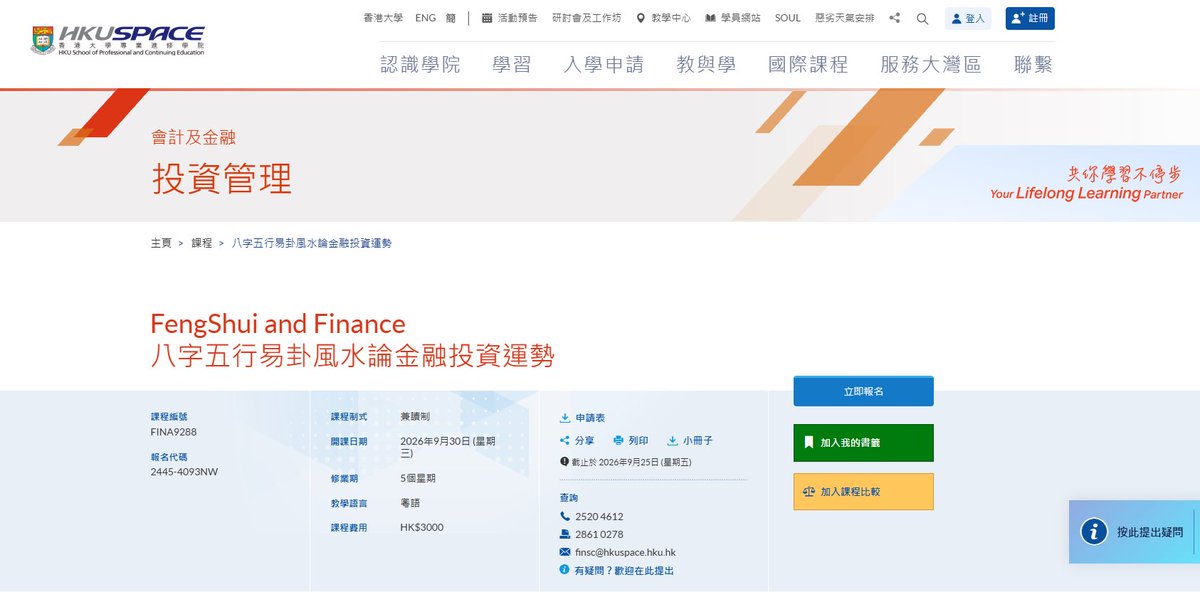Image resolution: width=1200 pixels, height=592 pixels.
Task: Switch to simplified Chinese 簡
Action: coord(451,18)
